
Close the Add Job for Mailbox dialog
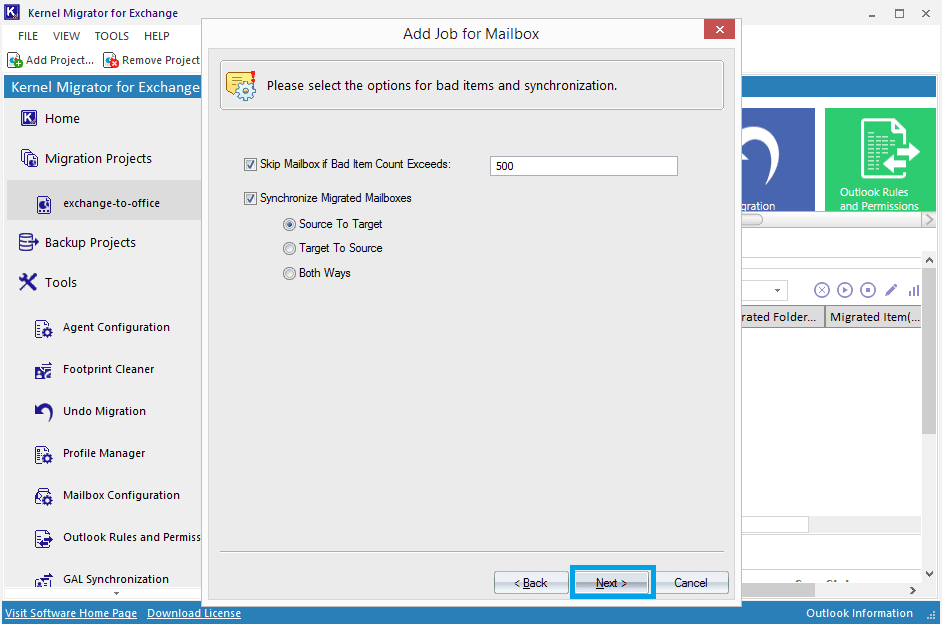pos(719,29)
